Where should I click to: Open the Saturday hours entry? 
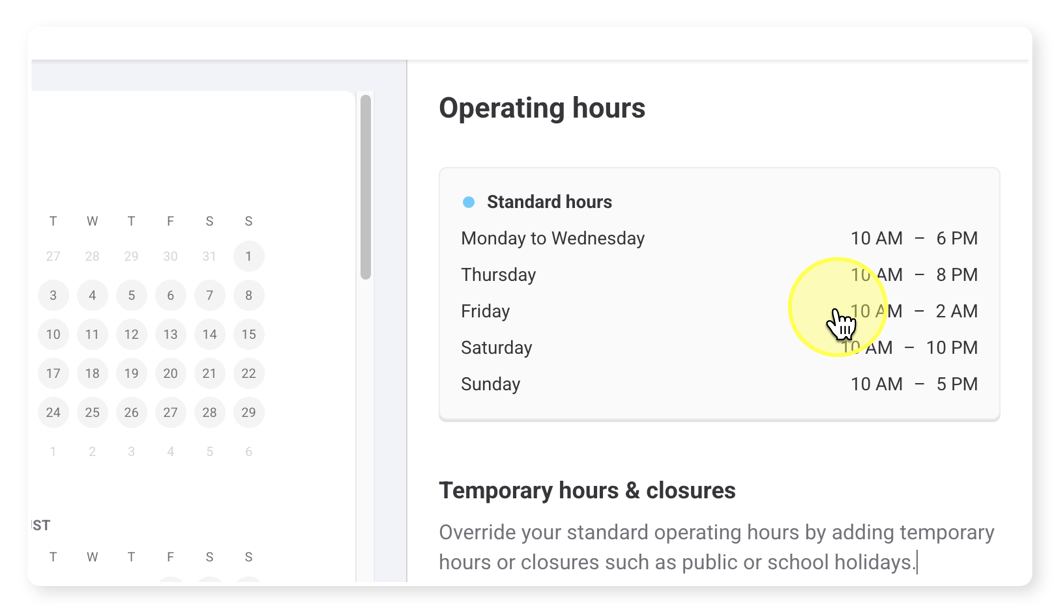click(x=719, y=348)
